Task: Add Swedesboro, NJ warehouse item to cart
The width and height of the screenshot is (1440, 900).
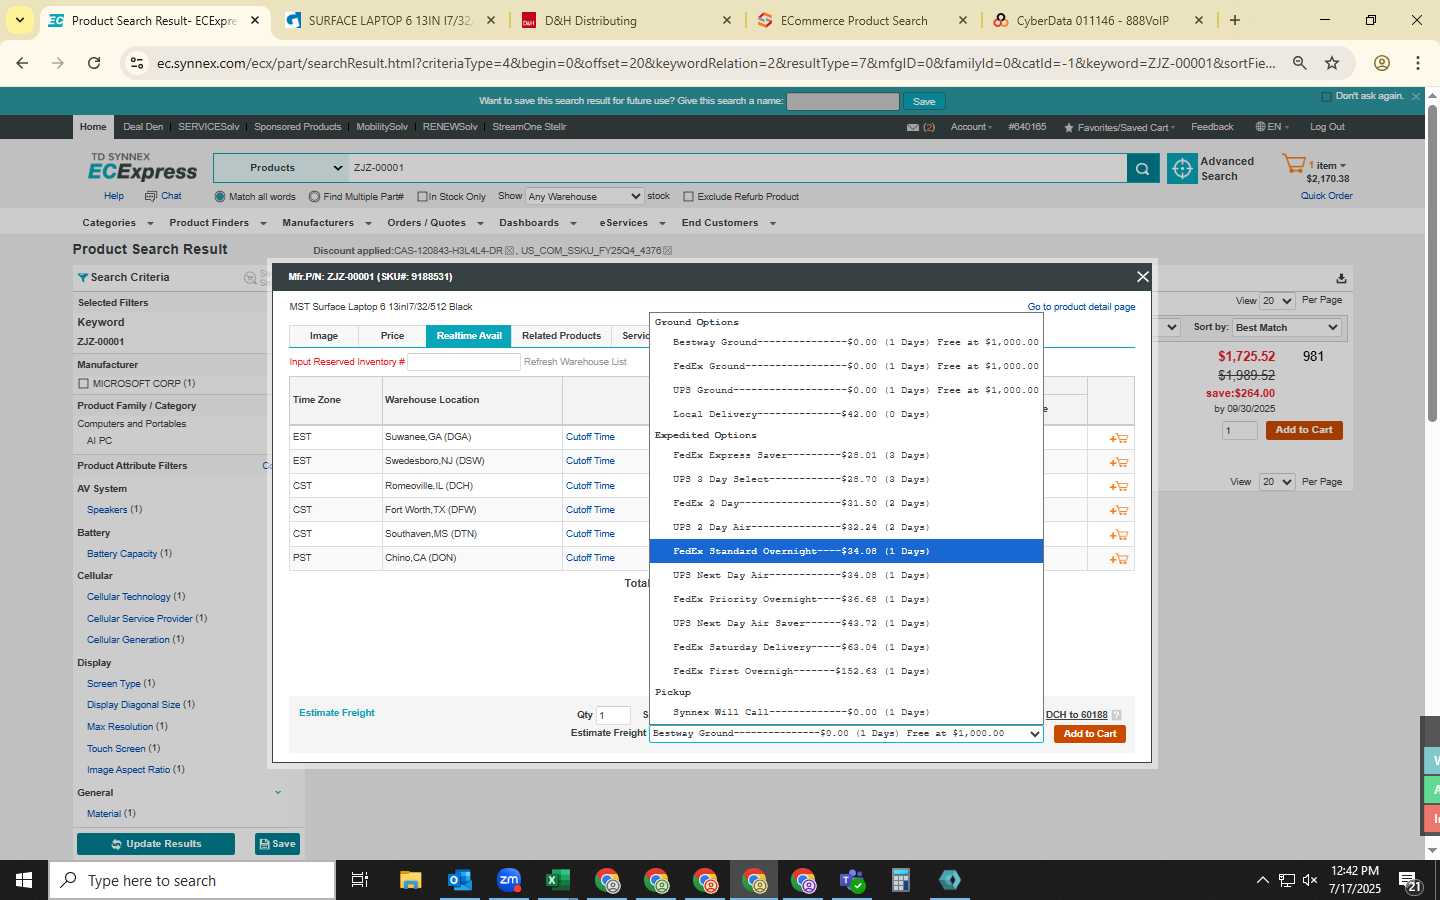Action: (1118, 462)
